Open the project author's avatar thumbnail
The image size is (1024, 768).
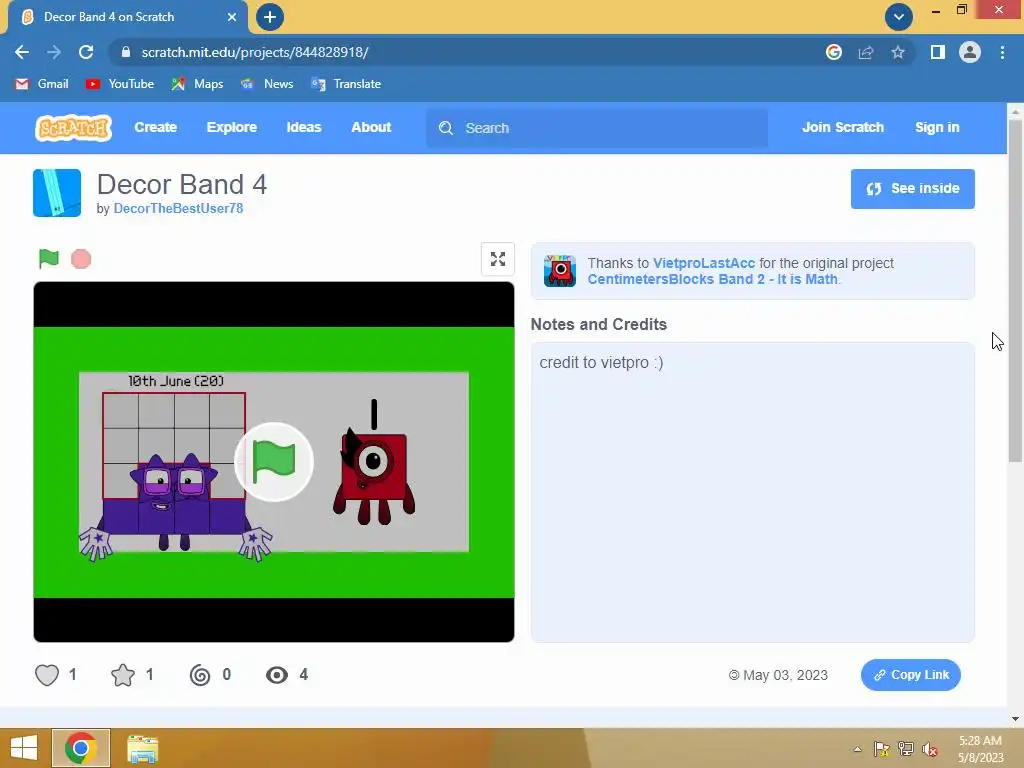[x=57, y=193]
